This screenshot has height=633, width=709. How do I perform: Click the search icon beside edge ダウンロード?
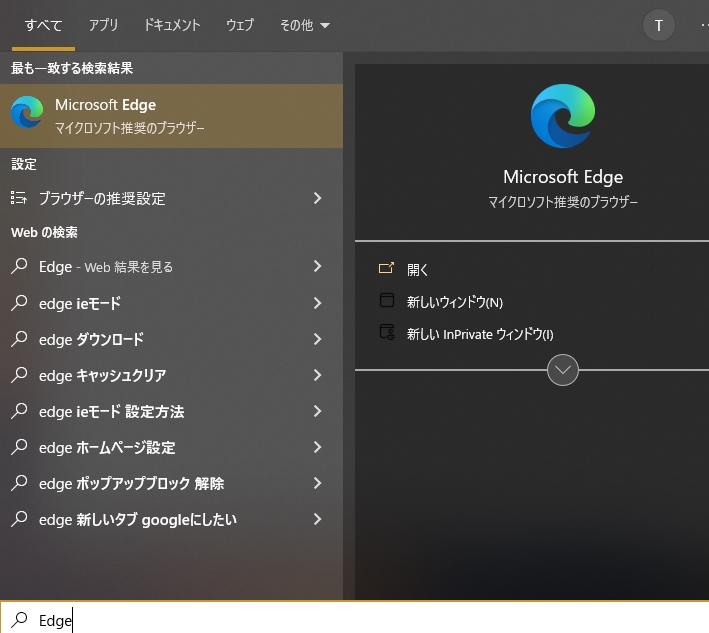click(19, 339)
